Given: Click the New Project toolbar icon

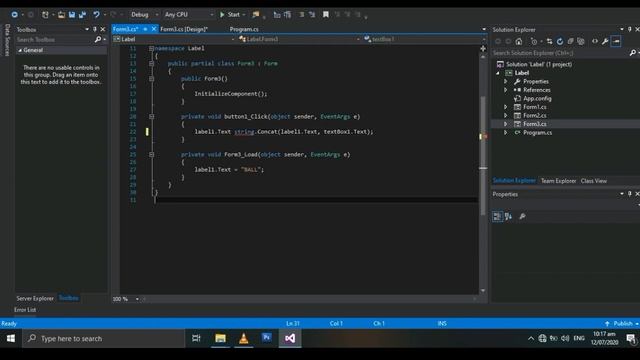Looking at the screenshot, I should (x=45, y=15).
